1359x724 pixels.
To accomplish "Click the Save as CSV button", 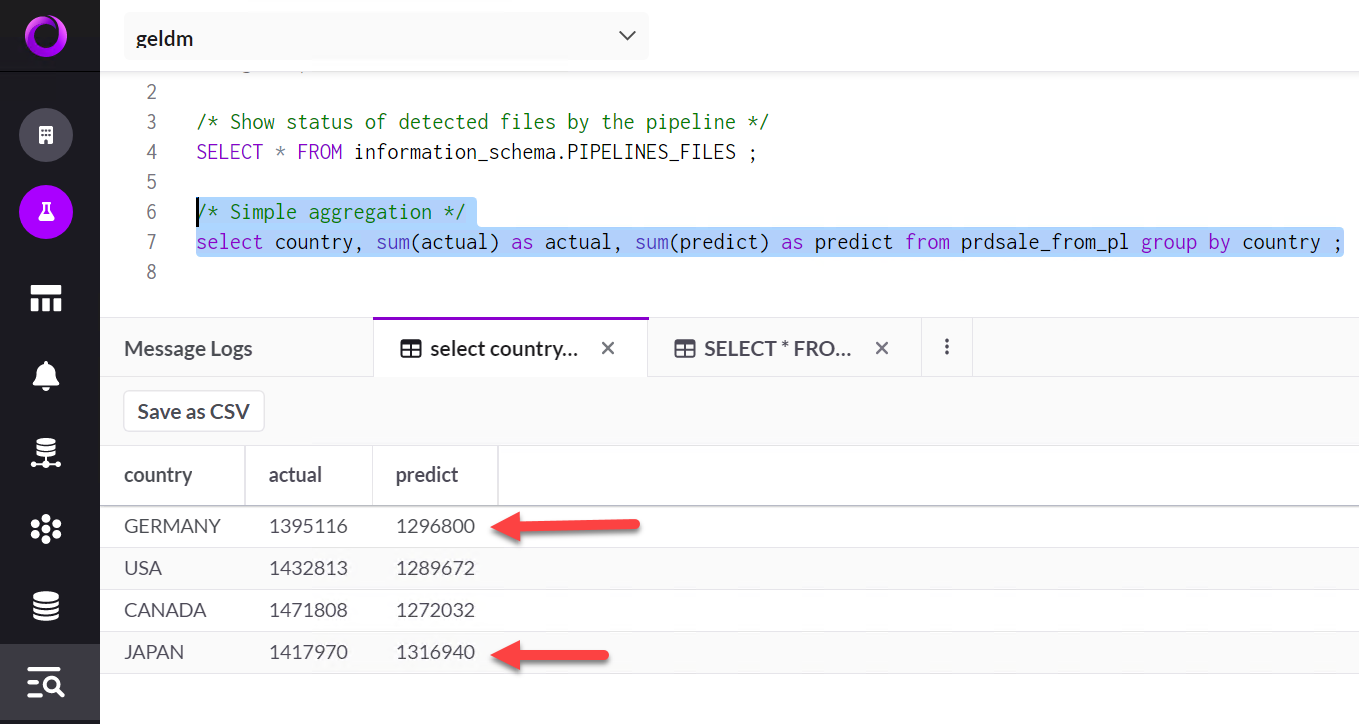I will point(193,410).
